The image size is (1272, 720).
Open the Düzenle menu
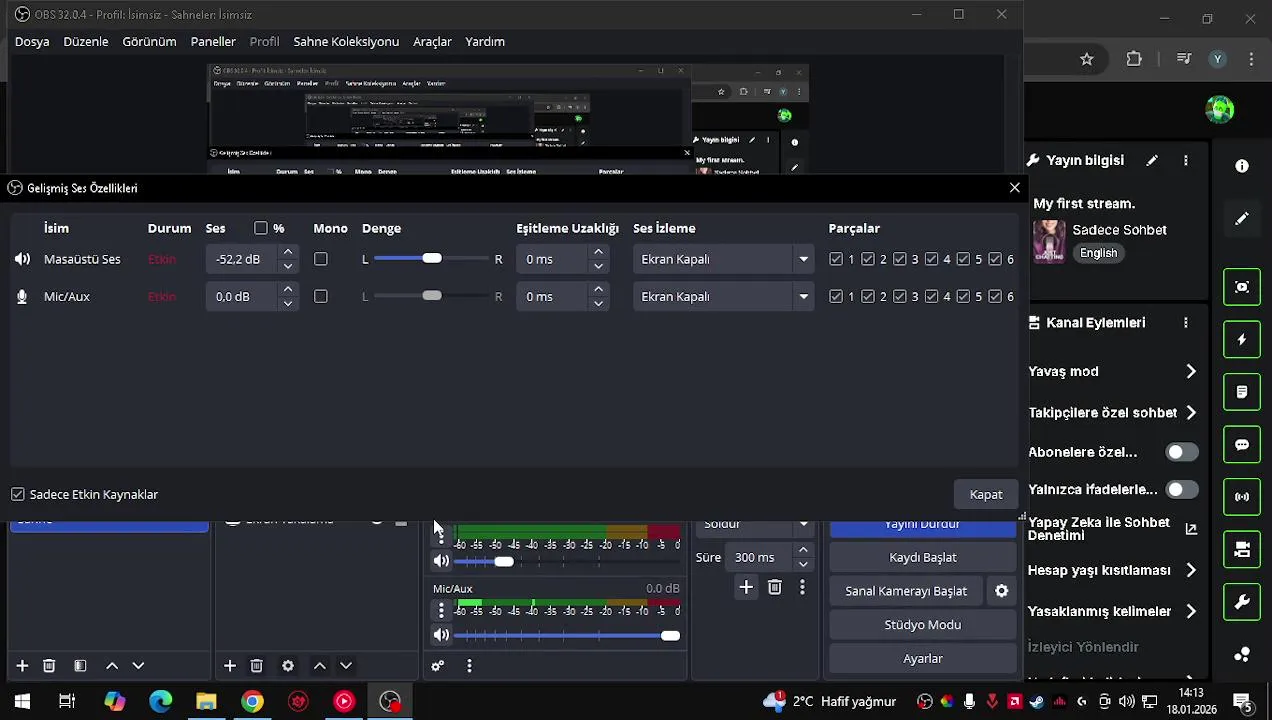(x=86, y=42)
